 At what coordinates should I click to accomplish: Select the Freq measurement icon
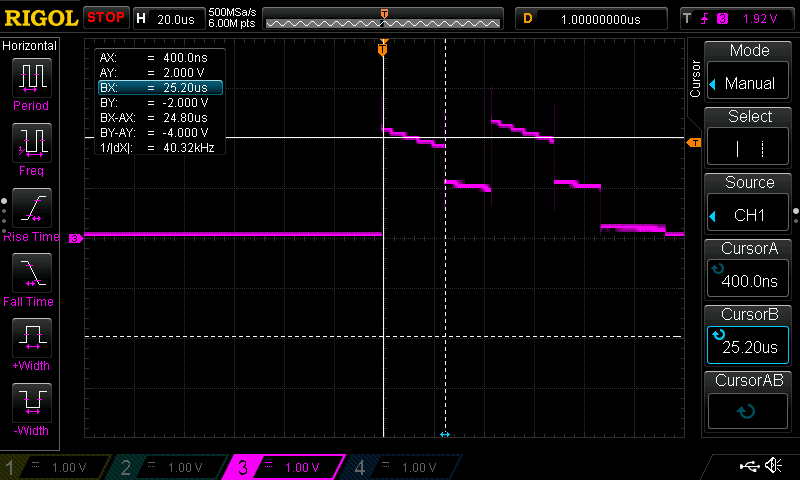pyautogui.click(x=32, y=142)
